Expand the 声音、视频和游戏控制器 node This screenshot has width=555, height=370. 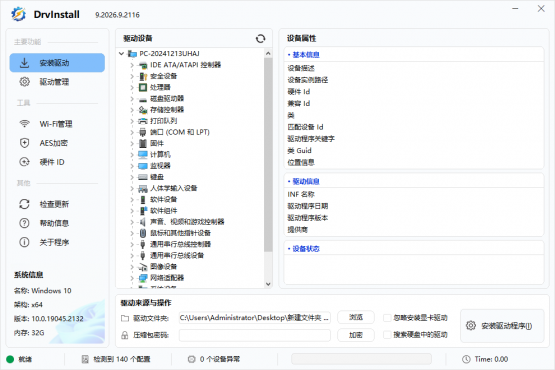tap(132, 222)
